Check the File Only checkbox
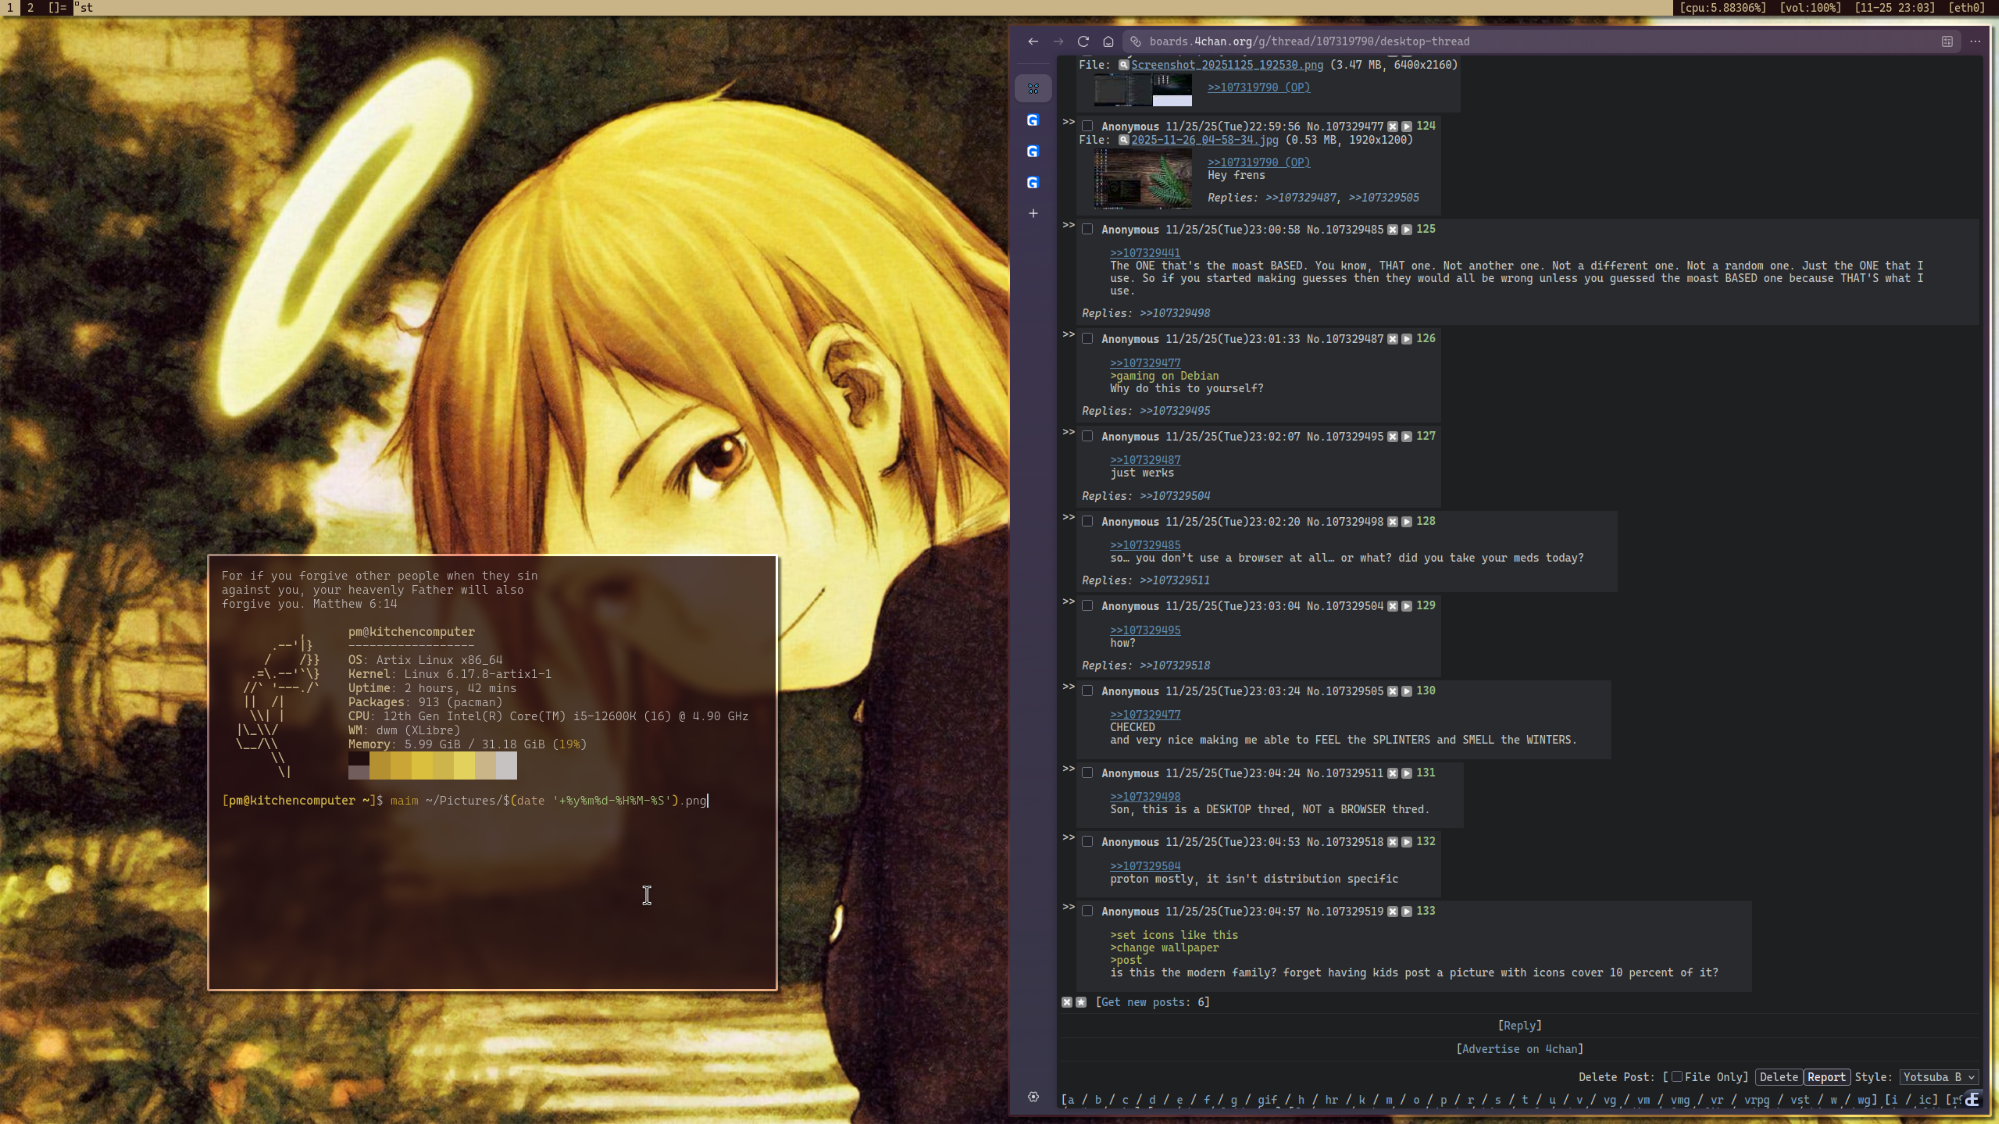The height and width of the screenshot is (1124, 1999). [x=1677, y=1077]
